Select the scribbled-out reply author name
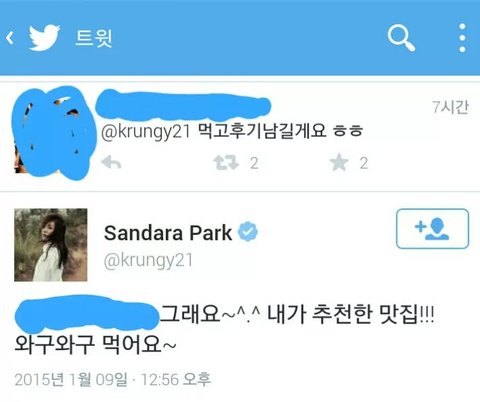The width and height of the screenshot is (480, 402). coord(183,105)
